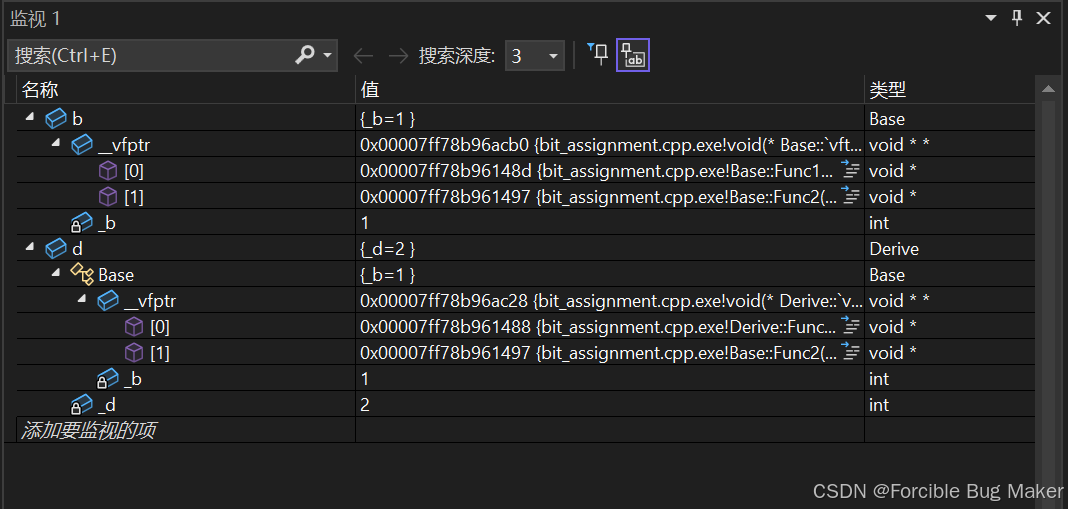The image size is (1068, 509).
Task: Click the scrollbar up arrow
Action: pos(1048,90)
